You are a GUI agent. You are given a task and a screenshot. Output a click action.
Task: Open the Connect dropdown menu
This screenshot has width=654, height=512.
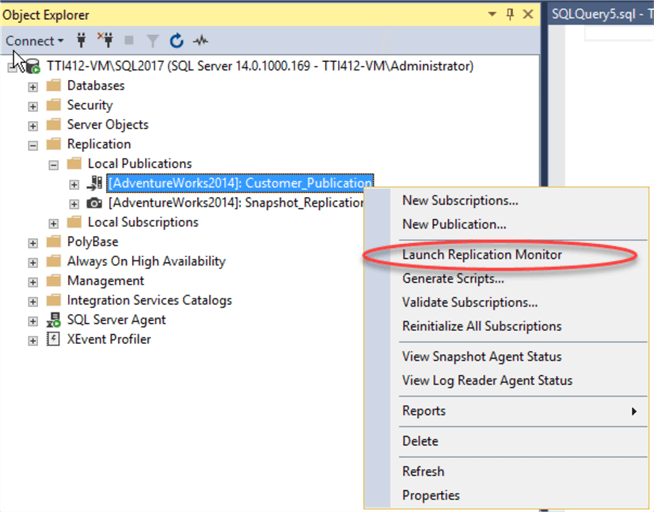35,41
